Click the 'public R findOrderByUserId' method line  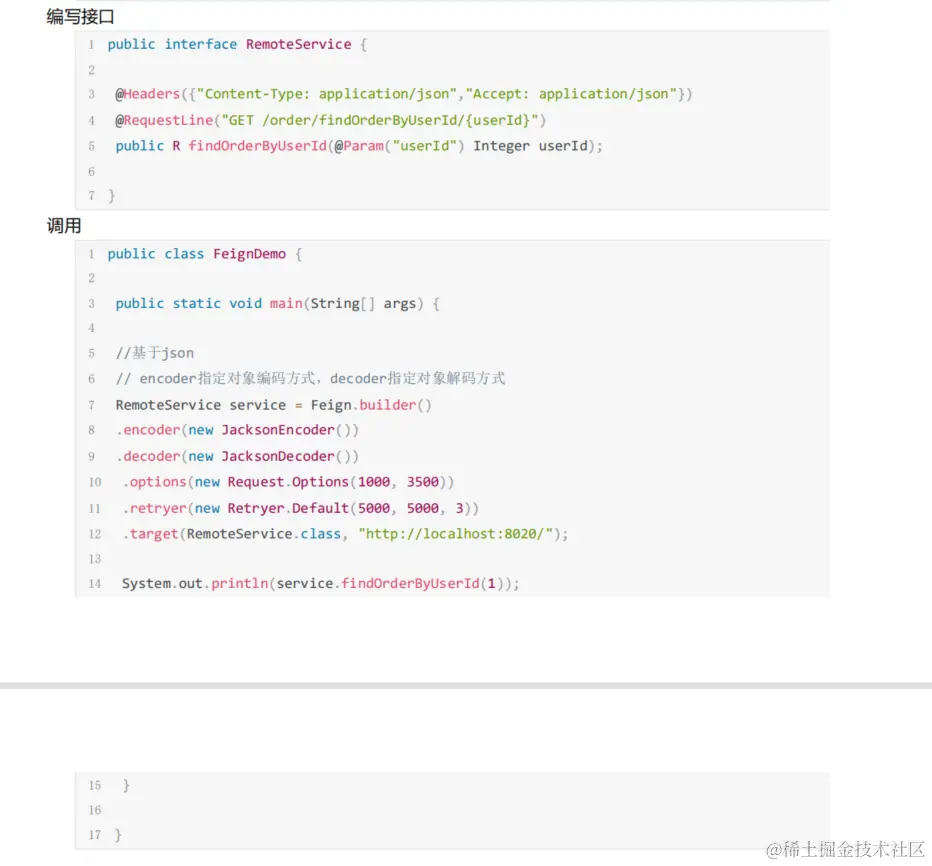(x=359, y=146)
